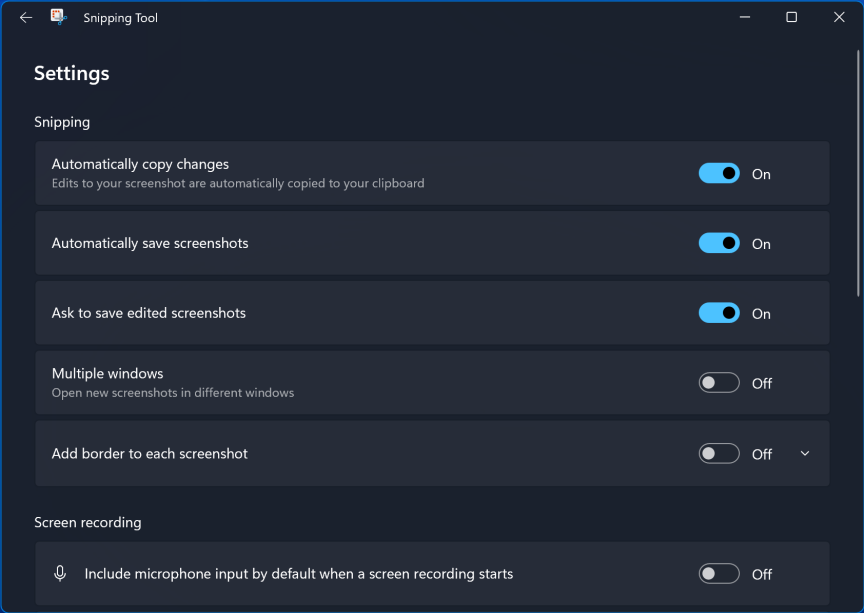Maximize the Snipping Tool window

(791, 17)
